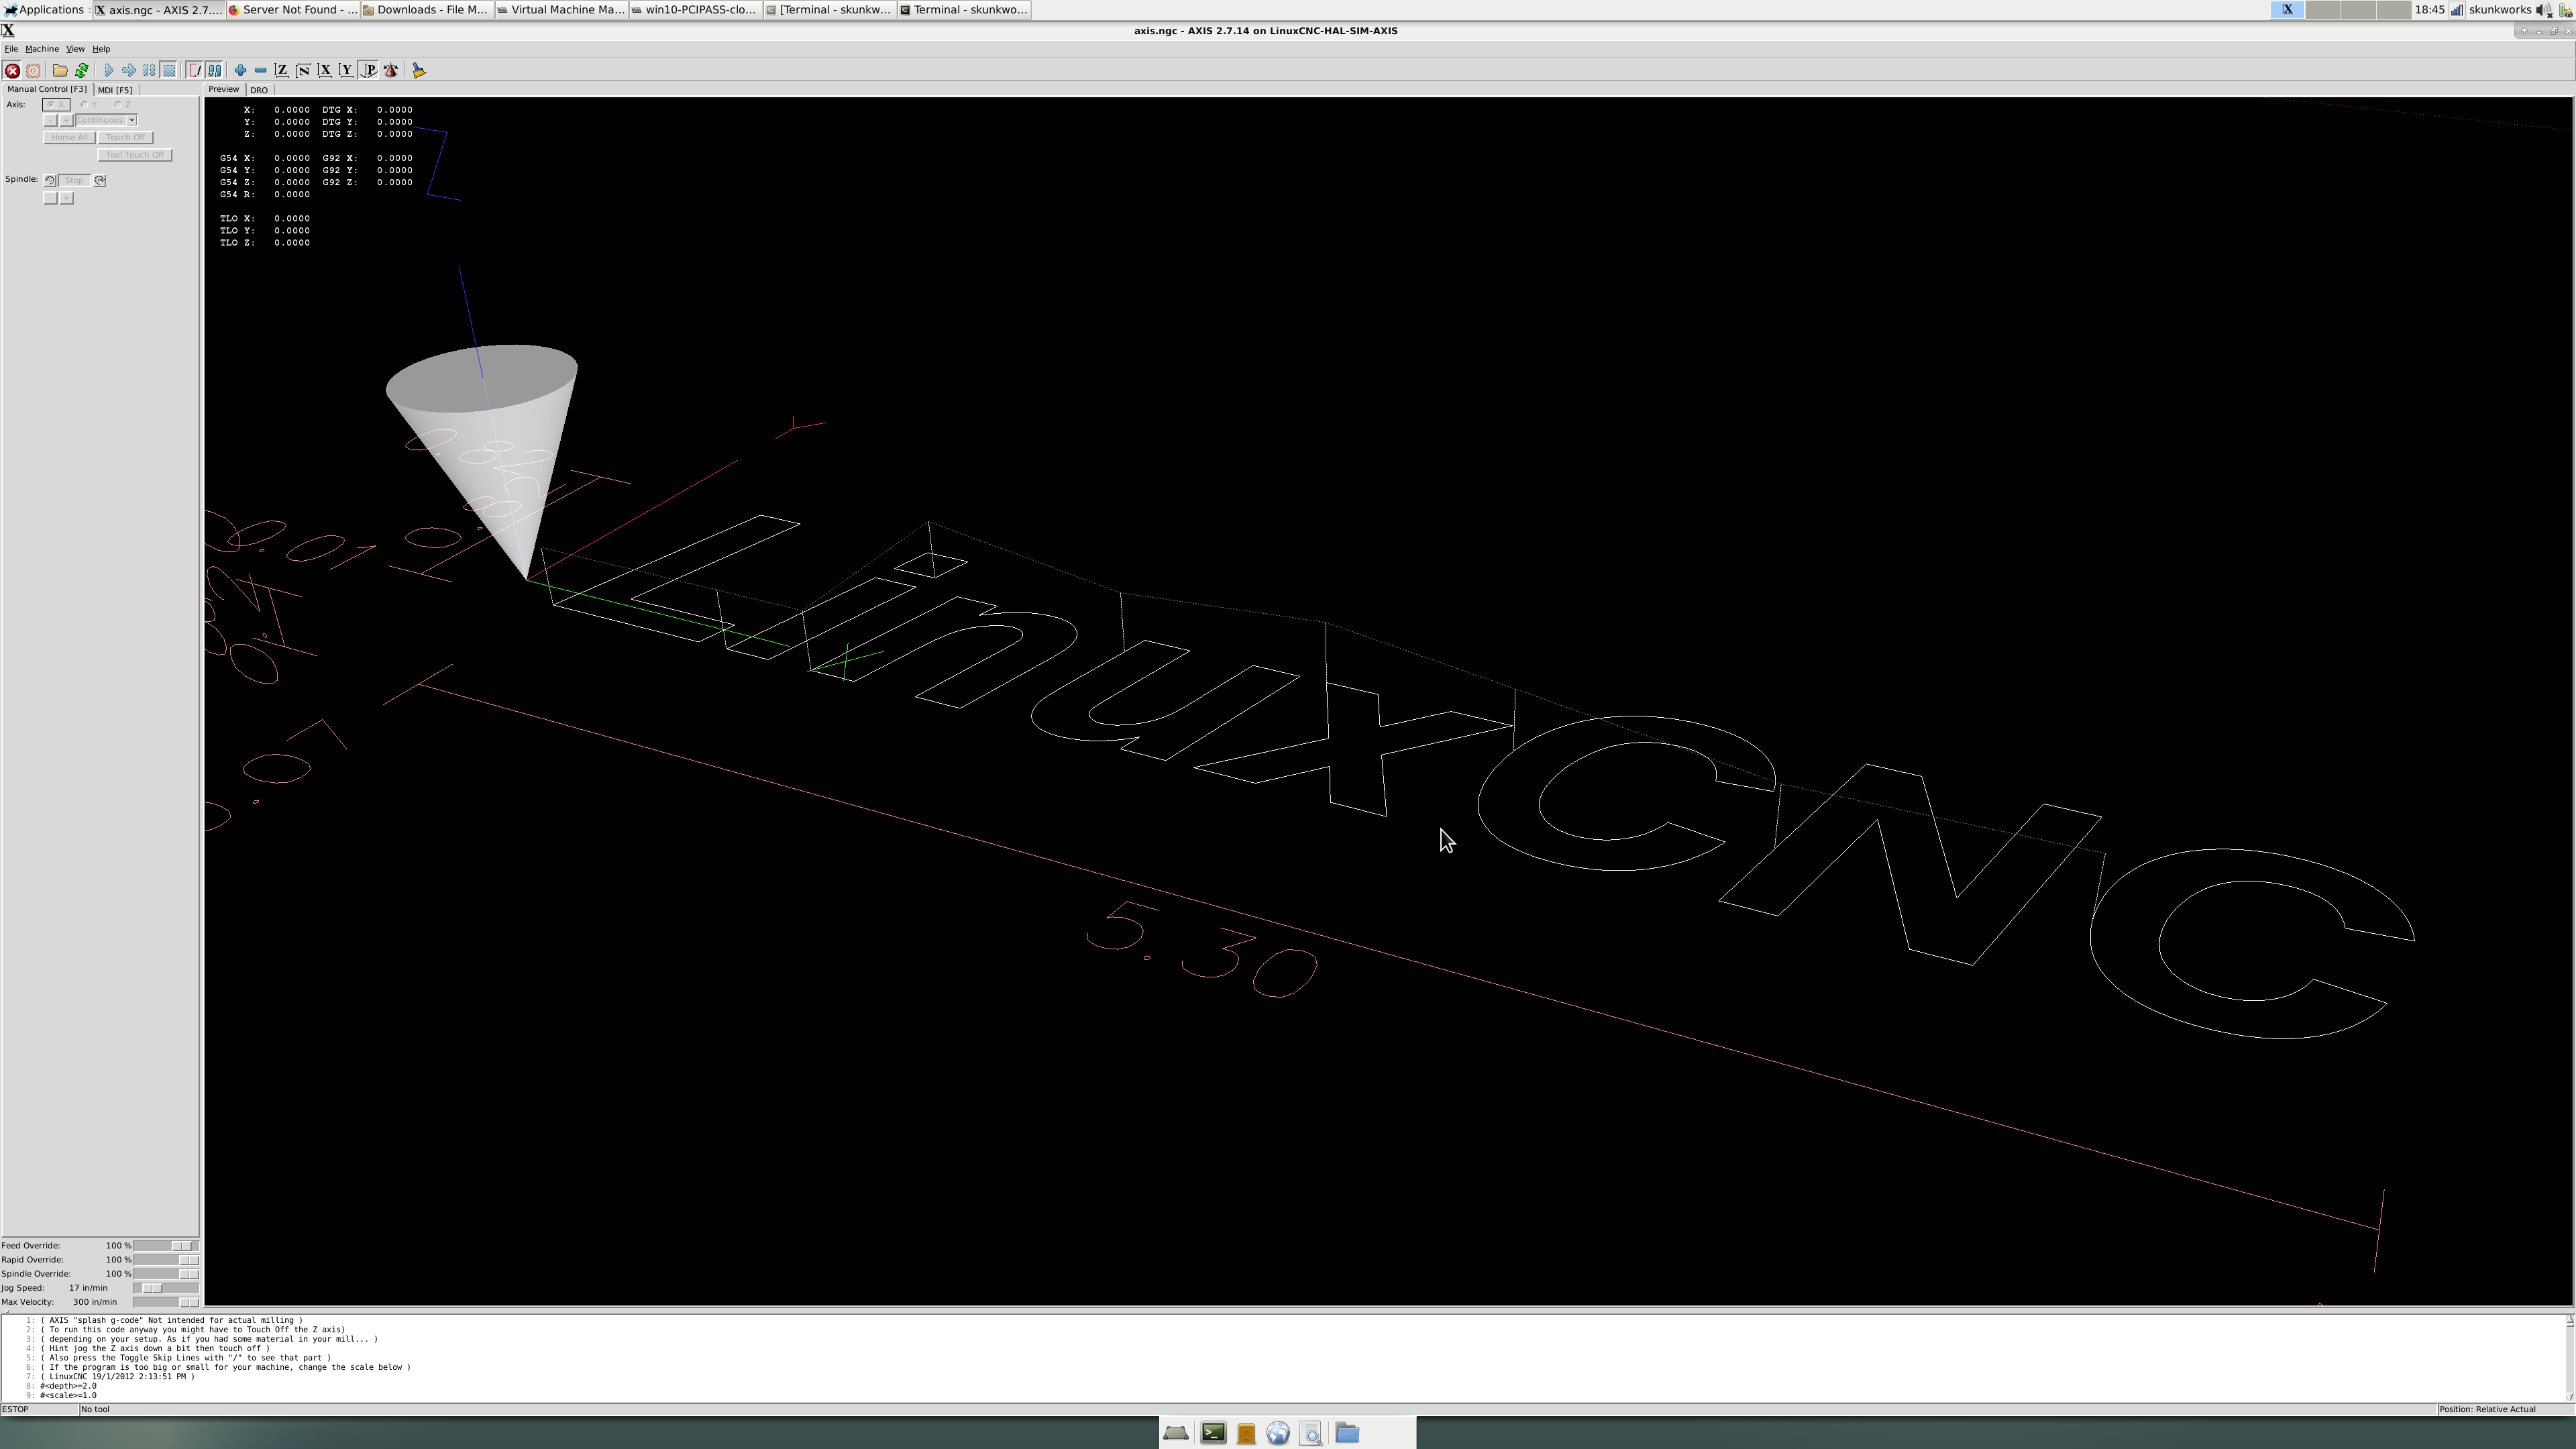2576x1449 pixels.
Task: Switch to the MDI [F5] tab
Action: [x=115, y=90]
